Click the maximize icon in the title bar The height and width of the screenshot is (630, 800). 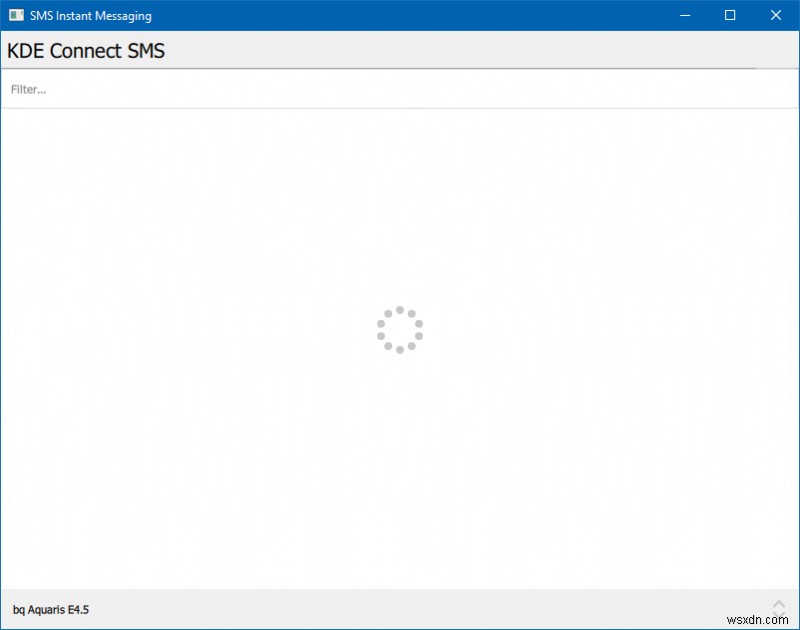pos(730,15)
